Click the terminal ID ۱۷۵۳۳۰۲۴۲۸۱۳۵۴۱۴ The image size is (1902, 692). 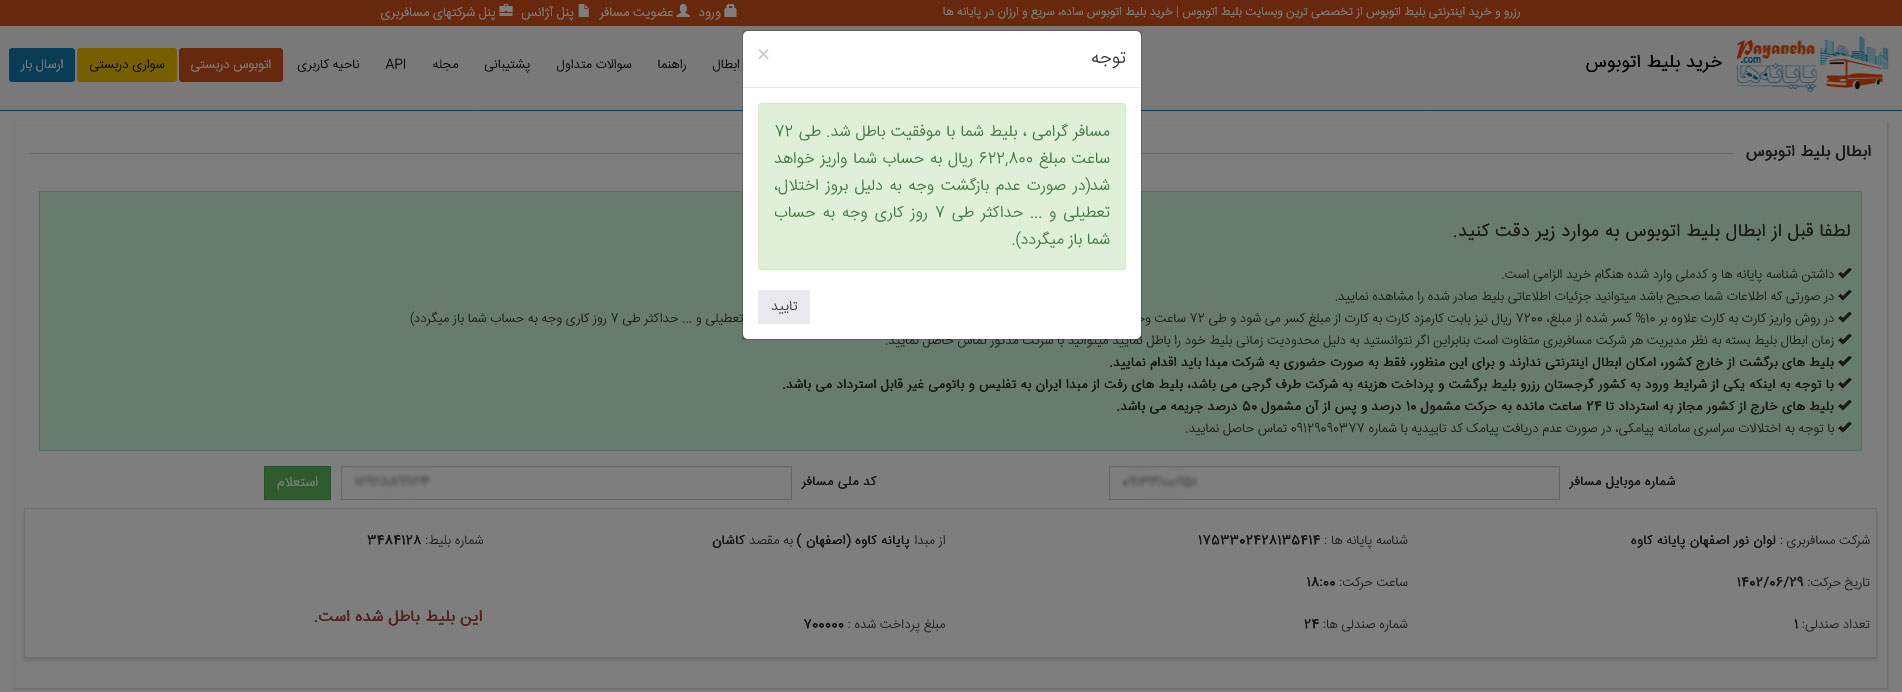tap(1259, 540)
